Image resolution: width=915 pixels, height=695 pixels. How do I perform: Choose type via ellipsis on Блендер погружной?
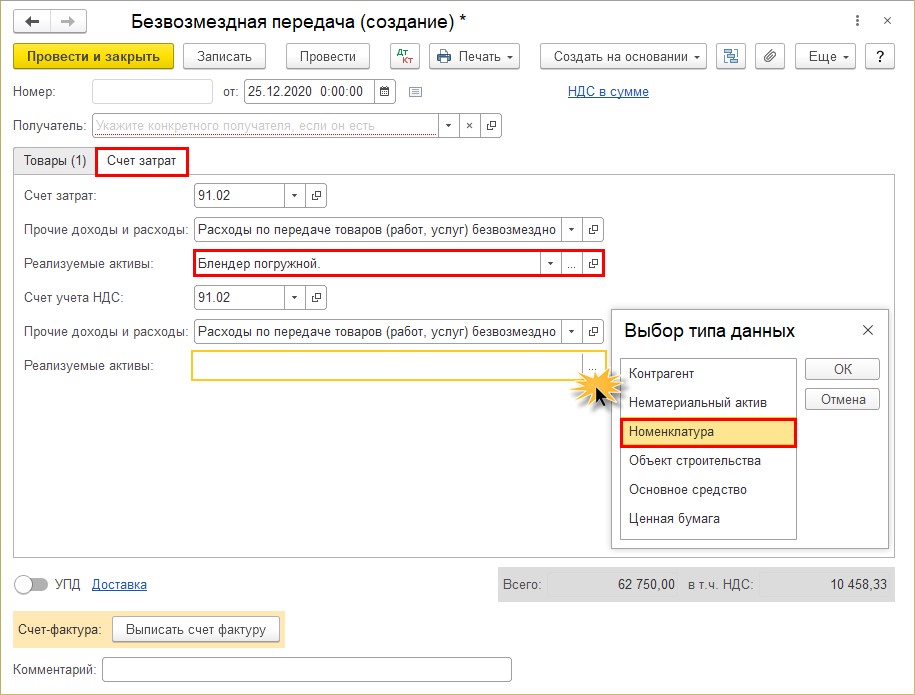tap(571, 264)
